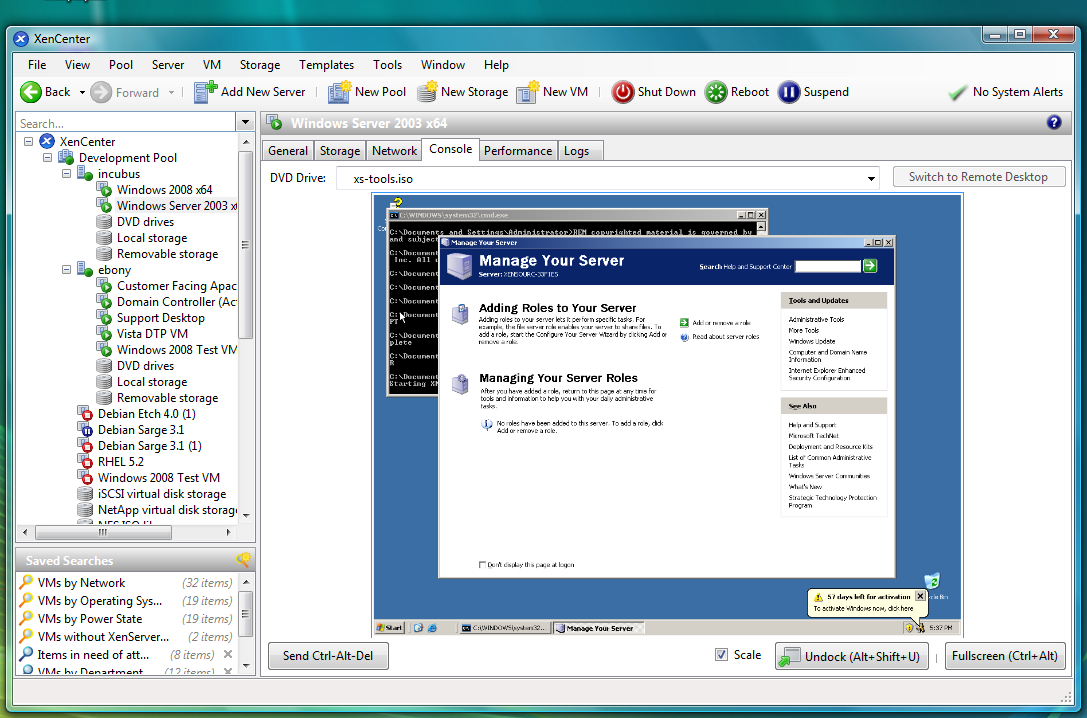Check 'Don't display this page at logon'
This screenshot has width=1087, height=718.
point(483,565)
